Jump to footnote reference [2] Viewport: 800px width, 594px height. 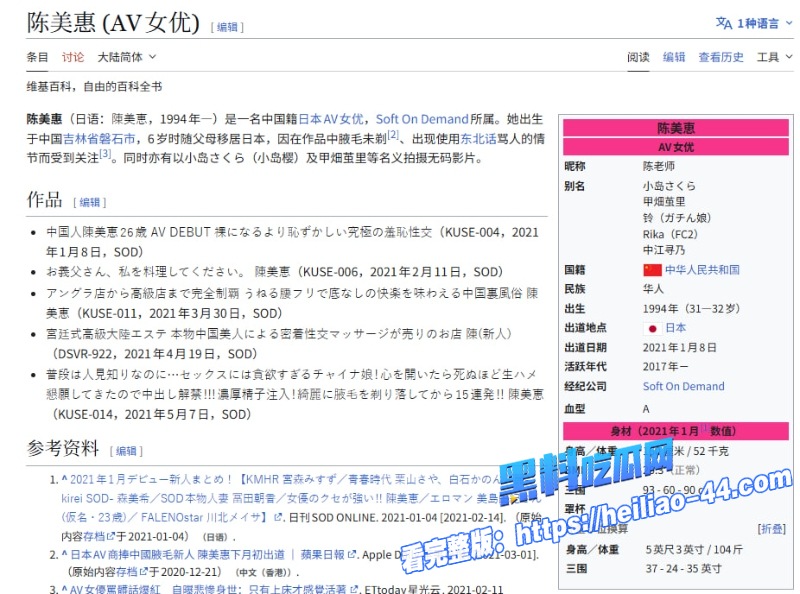point(393,135)
